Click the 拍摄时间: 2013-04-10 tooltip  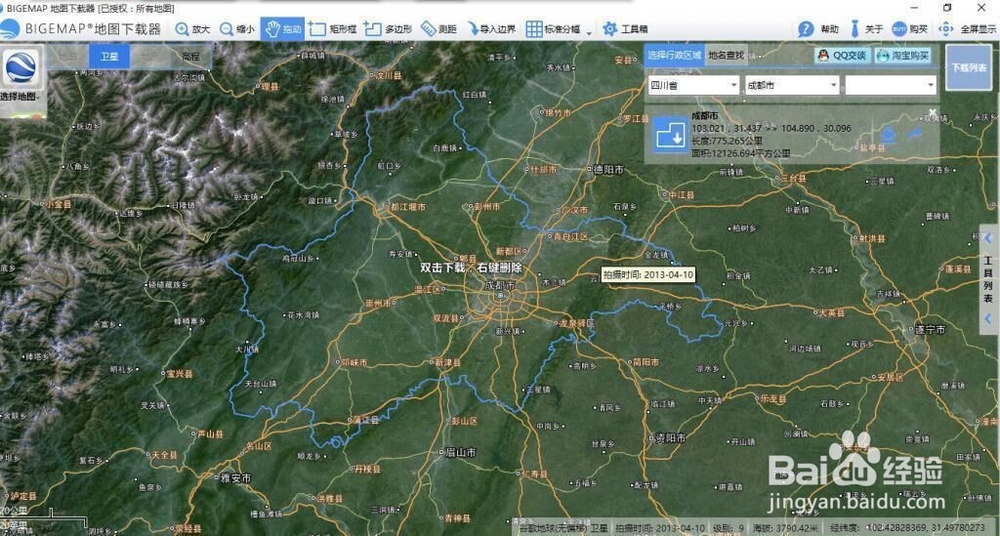[x=648, y=275]
